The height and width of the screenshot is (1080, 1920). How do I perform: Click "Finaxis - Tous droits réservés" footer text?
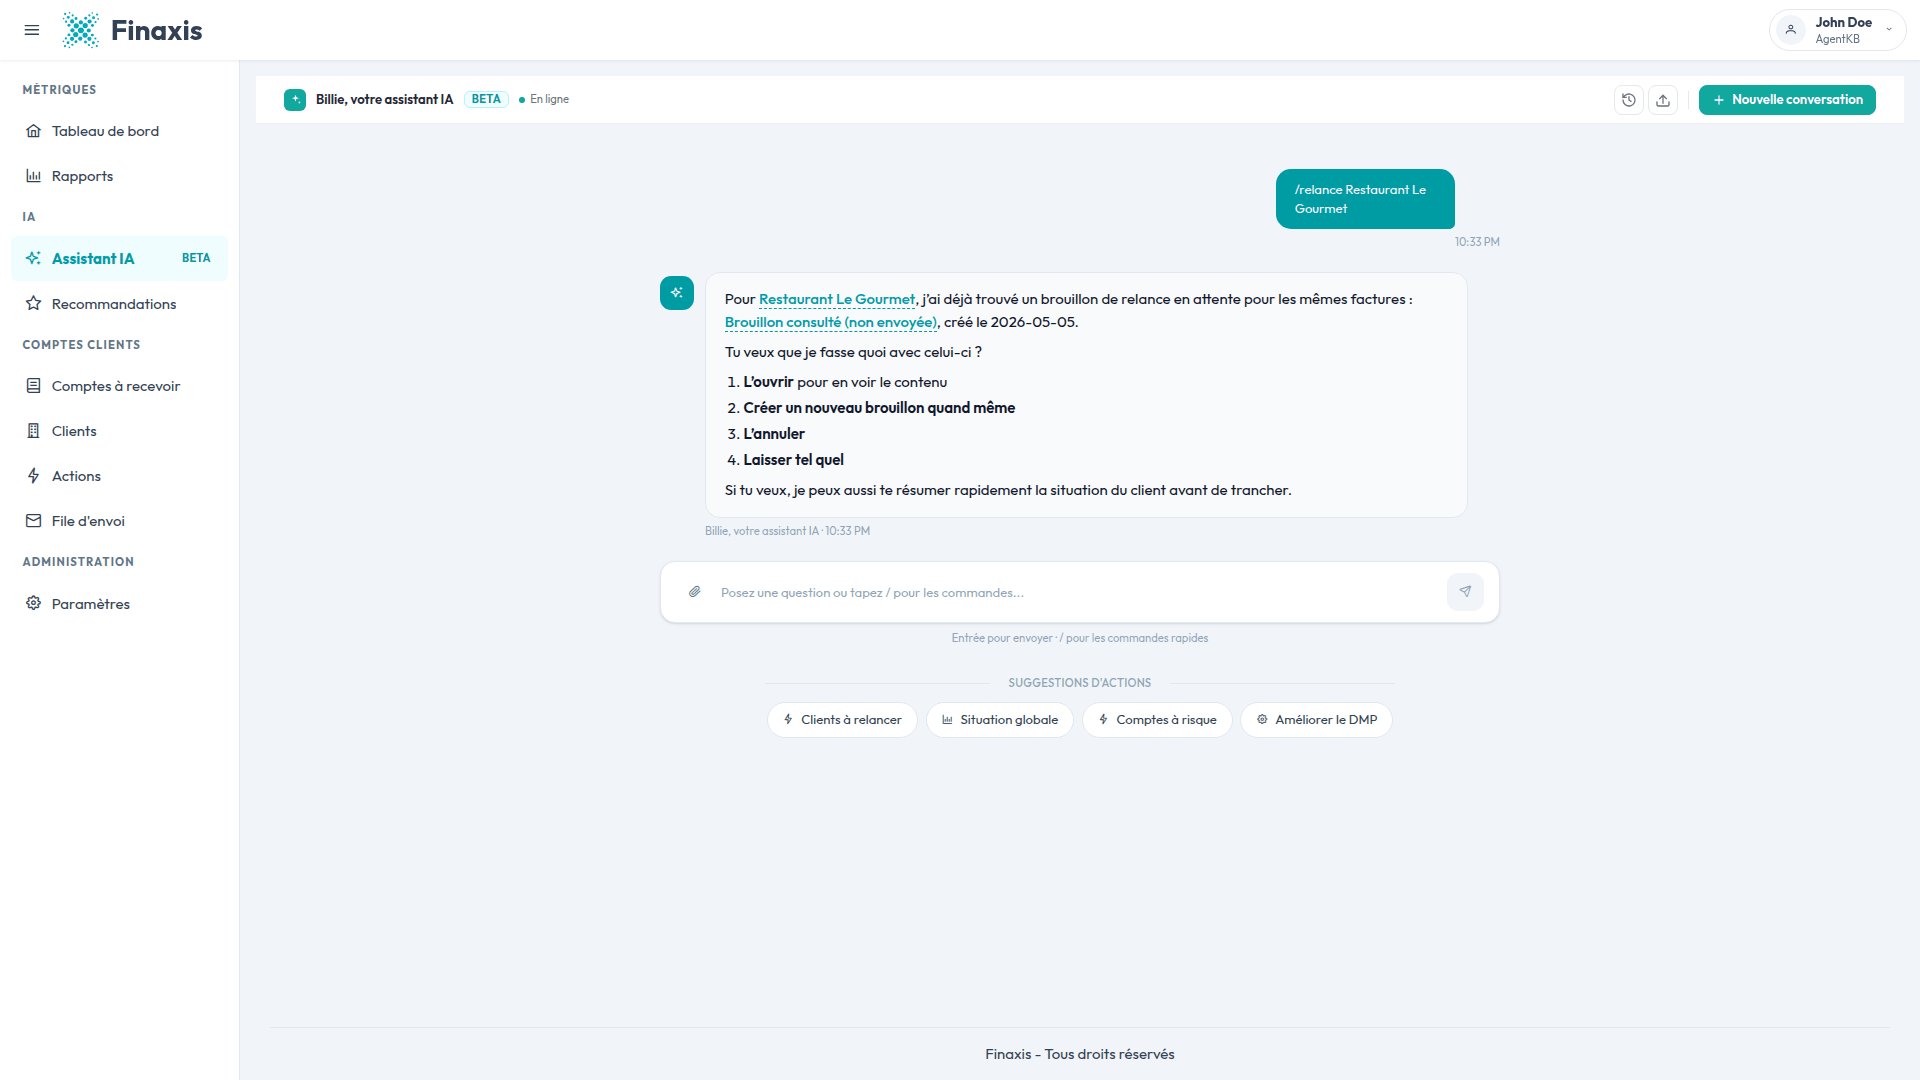click(x=1080, y=1054)
